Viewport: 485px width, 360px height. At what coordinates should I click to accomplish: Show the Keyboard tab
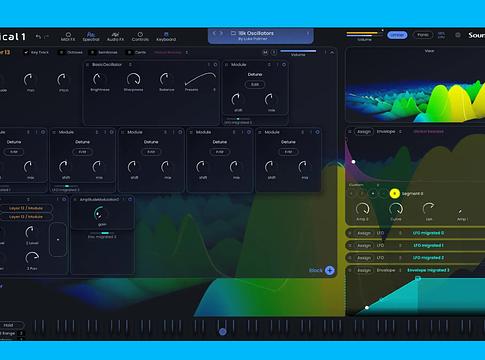pyautogui.click(x=166, y=37)
